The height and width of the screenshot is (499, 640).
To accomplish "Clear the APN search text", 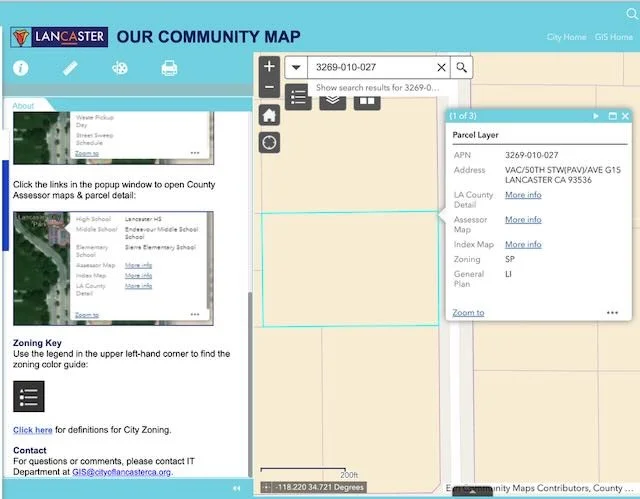I will [441, 68].
